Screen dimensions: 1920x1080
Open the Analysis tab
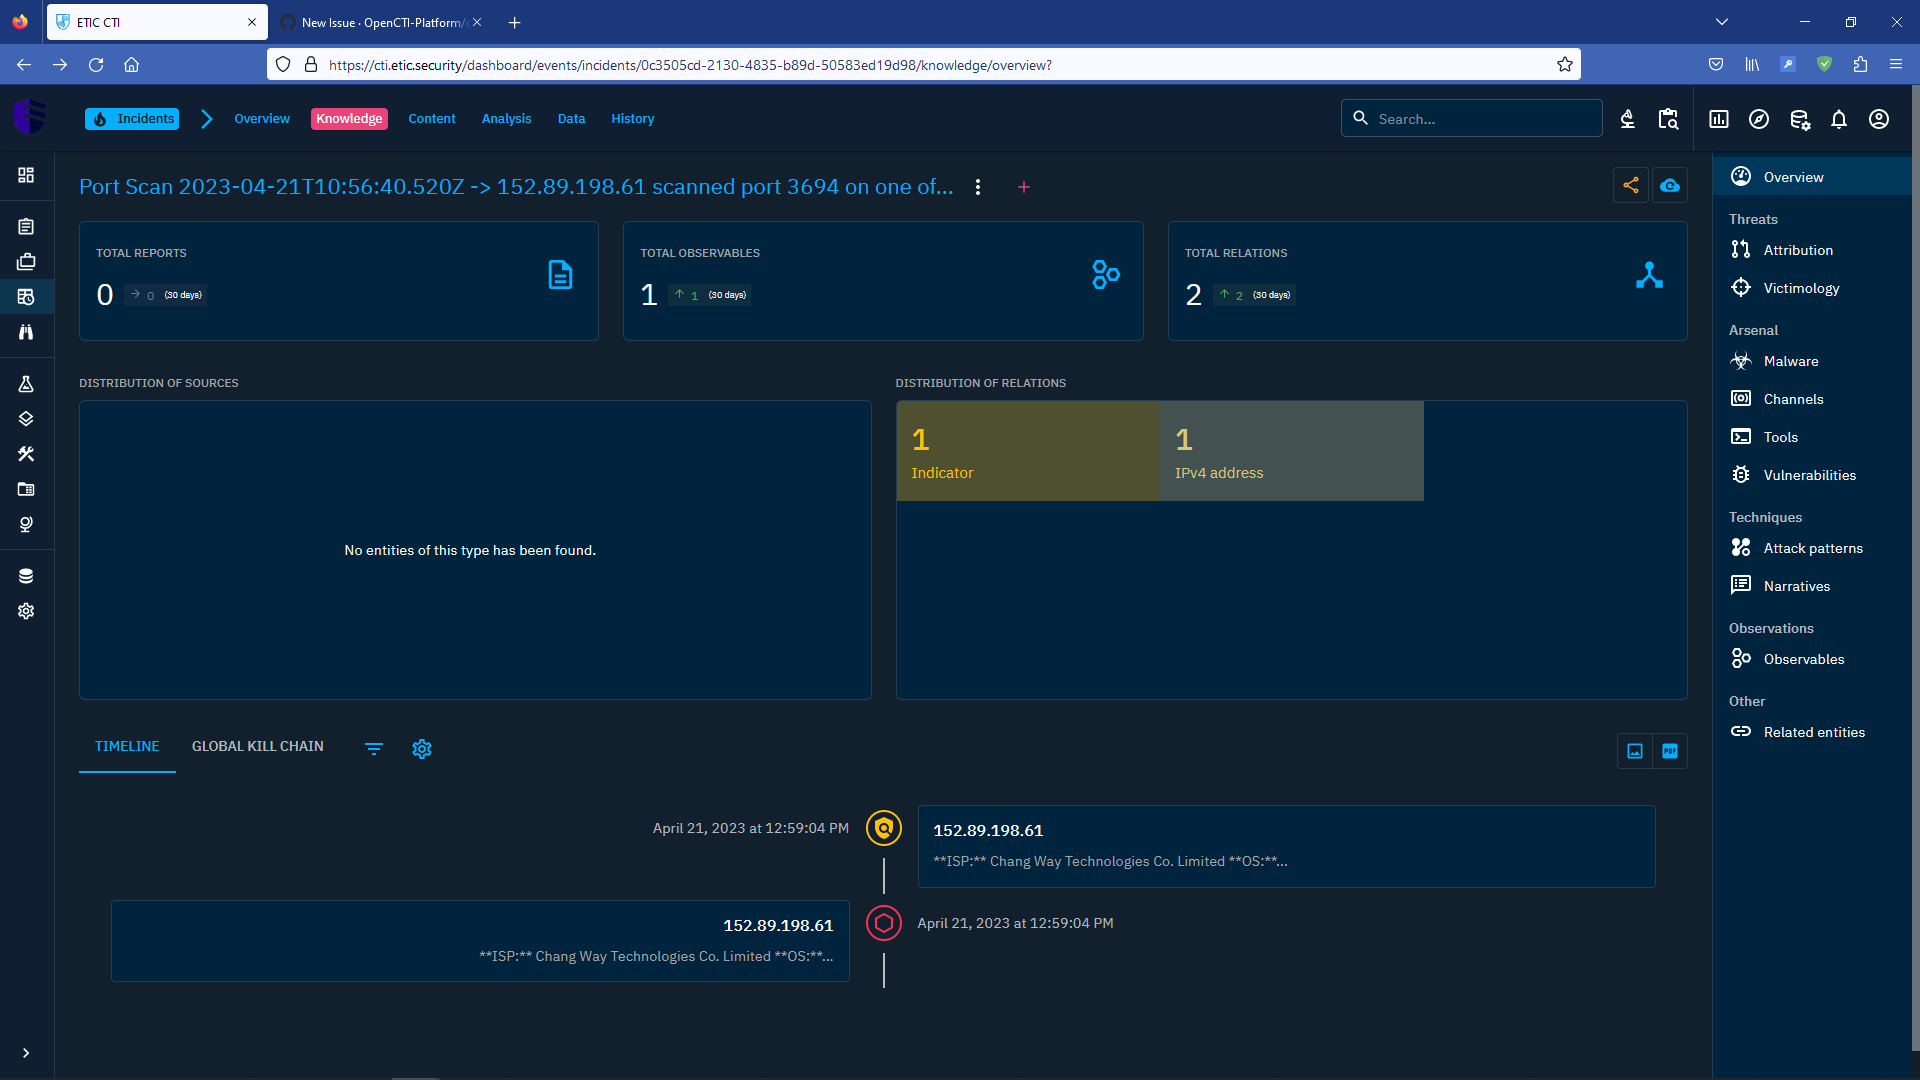[x=506, y=119]
